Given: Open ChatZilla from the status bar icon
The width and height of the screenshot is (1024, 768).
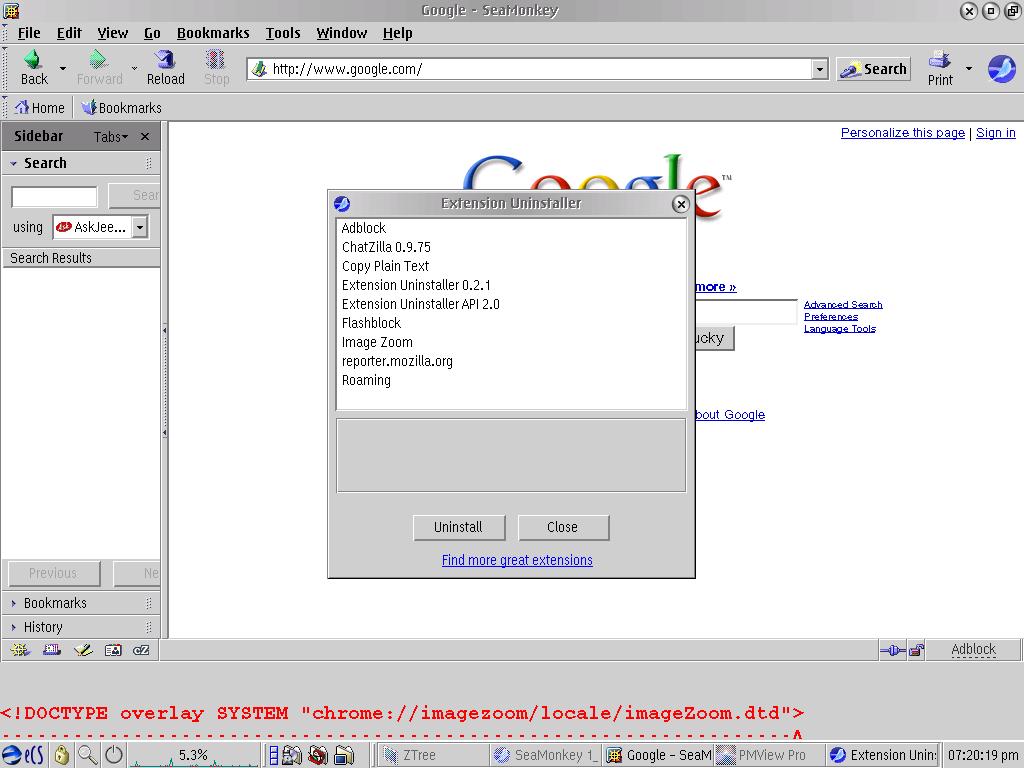Looking at the screenshot, I should pos(141,650).
